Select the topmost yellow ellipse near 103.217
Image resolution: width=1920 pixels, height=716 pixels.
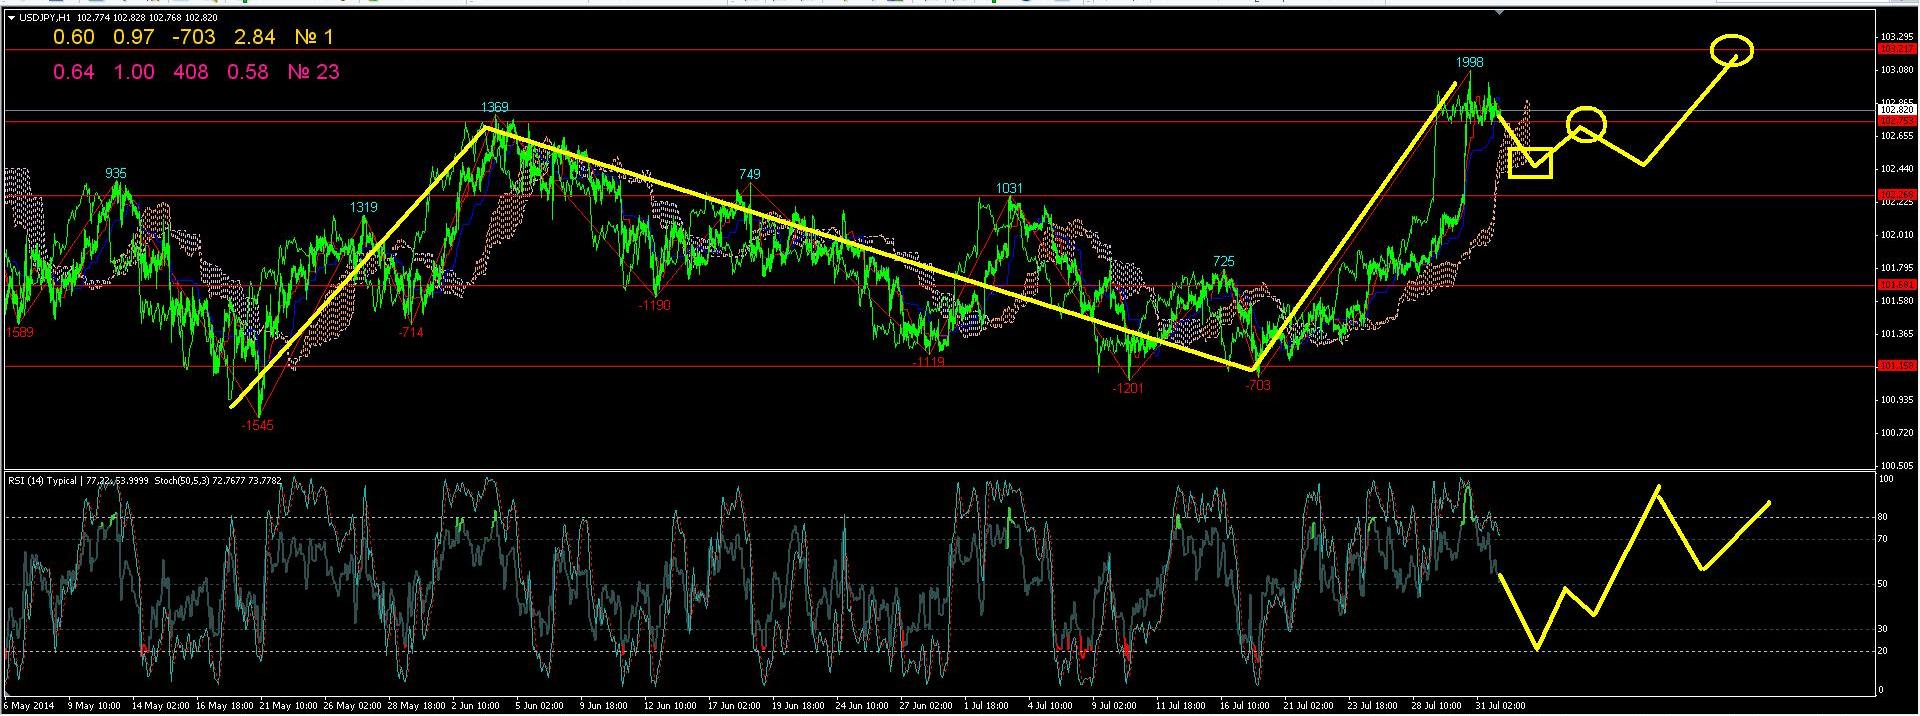pyautogui.click(x=1732, y=49)
